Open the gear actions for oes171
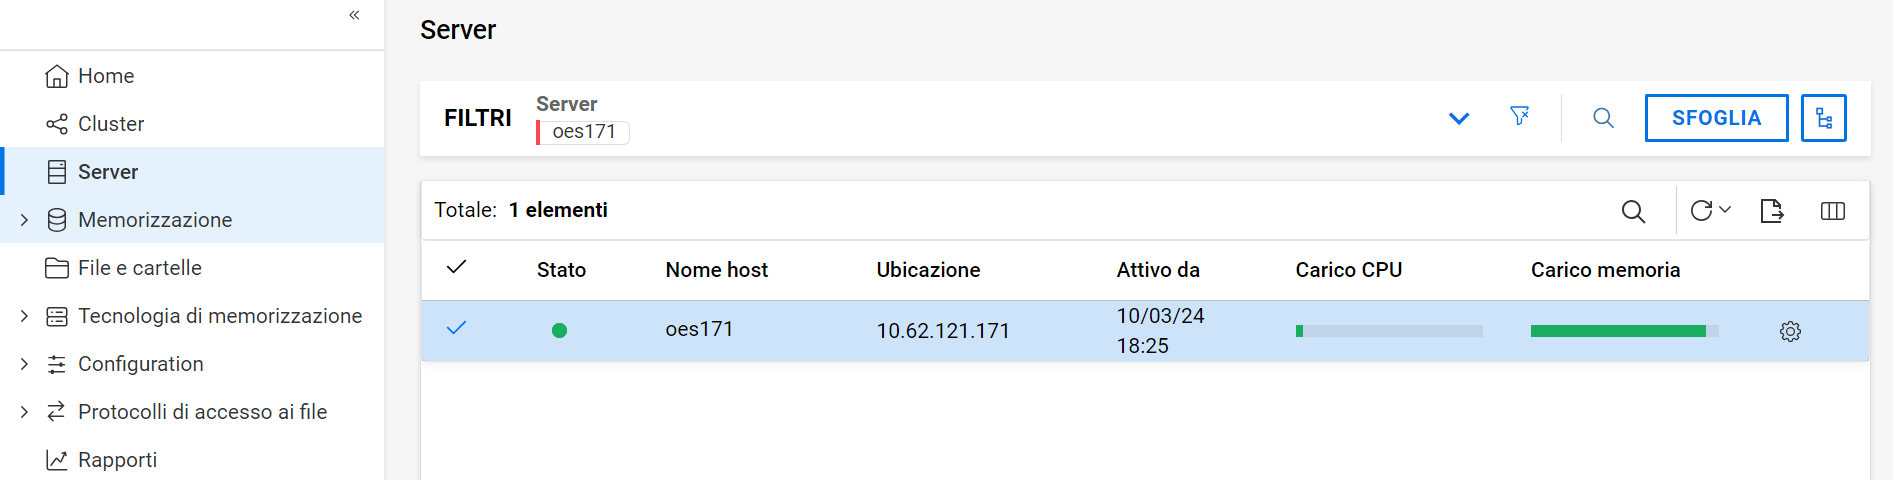The height and width of the screenshot is (480, 1893). (1790, 332)
